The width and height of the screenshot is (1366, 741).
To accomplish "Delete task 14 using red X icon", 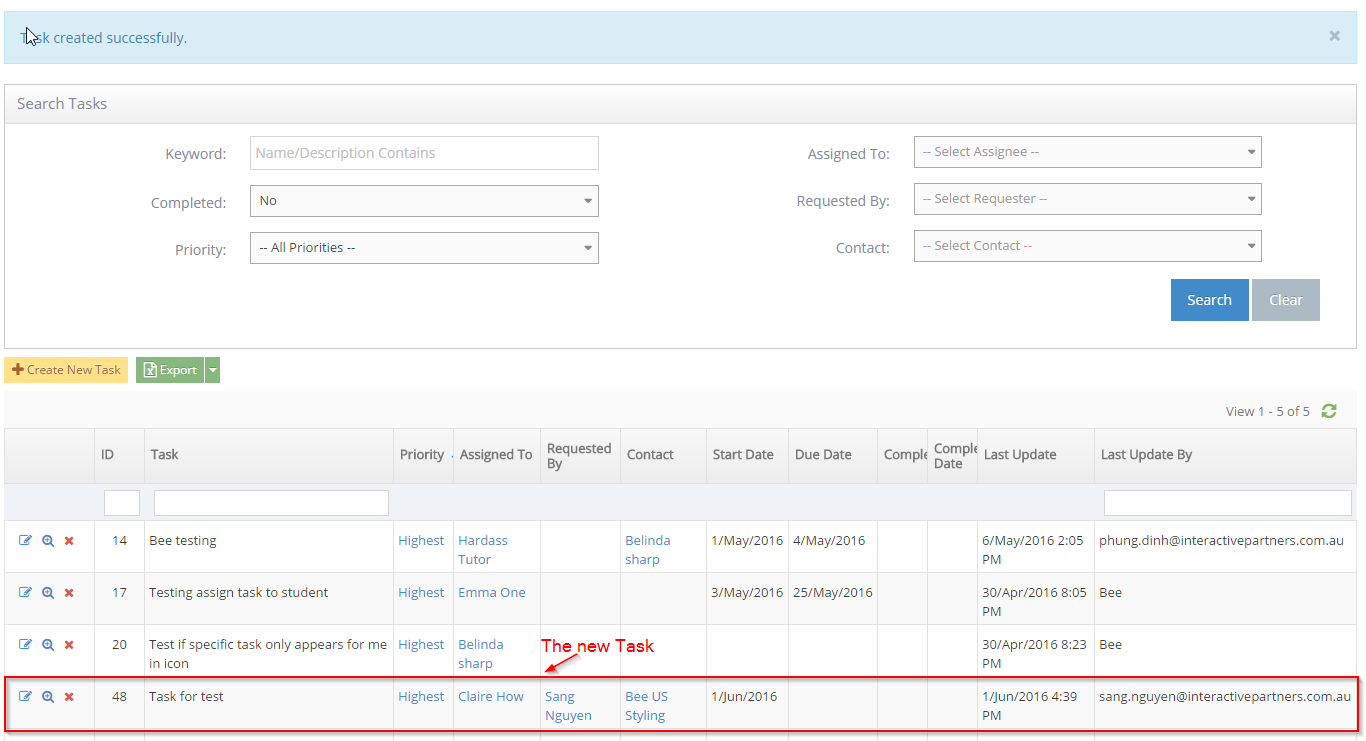I will (x=69, y=541).
